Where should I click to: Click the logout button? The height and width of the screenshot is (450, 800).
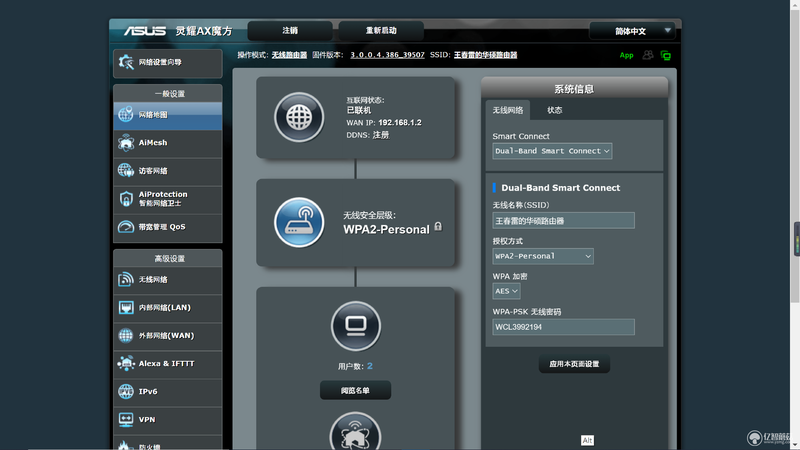[x=290, y=31]
